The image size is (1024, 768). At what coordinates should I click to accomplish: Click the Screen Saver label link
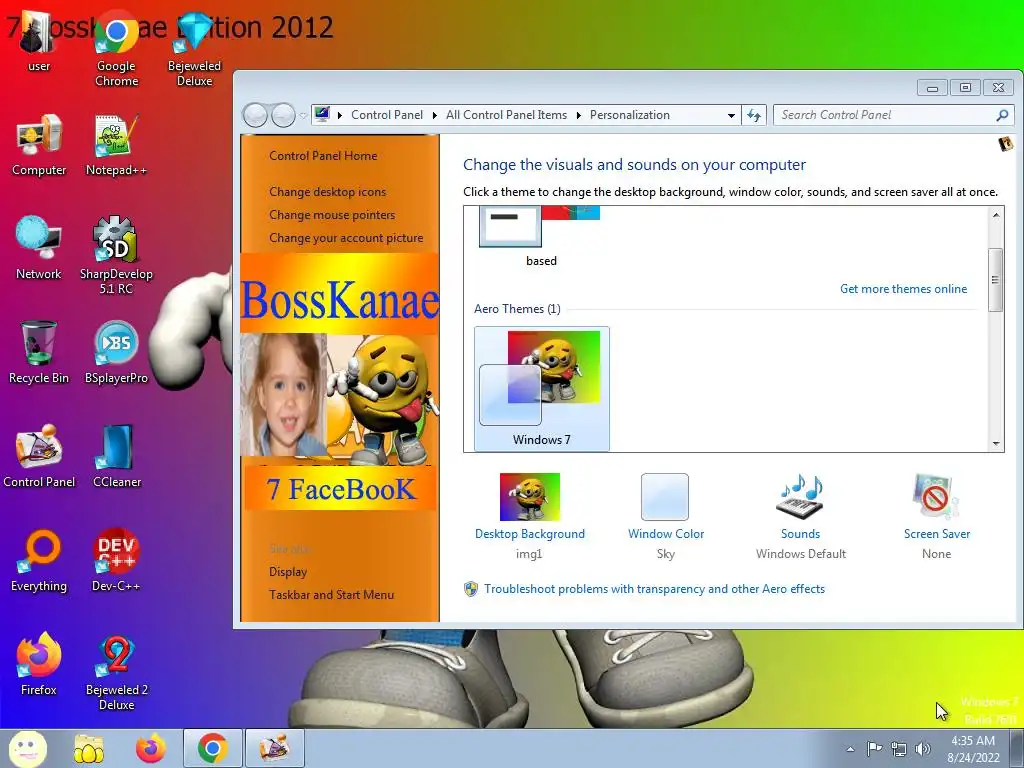[936, 534]
